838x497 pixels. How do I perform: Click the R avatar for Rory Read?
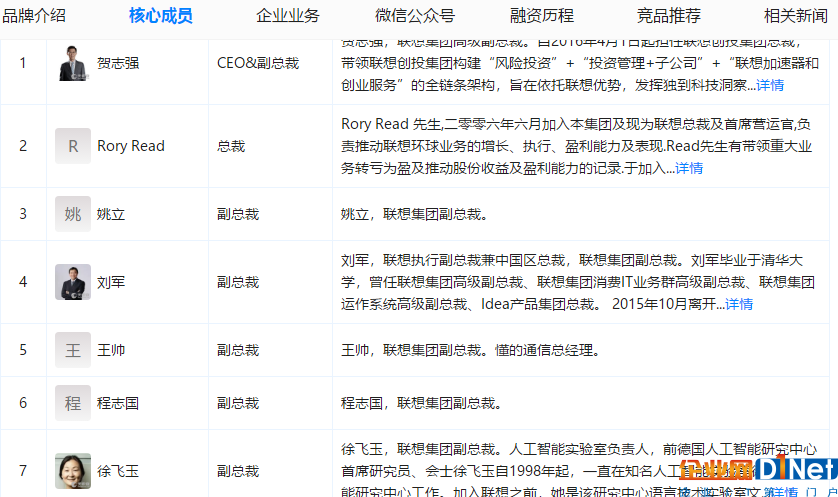click(x=73, y=146)
